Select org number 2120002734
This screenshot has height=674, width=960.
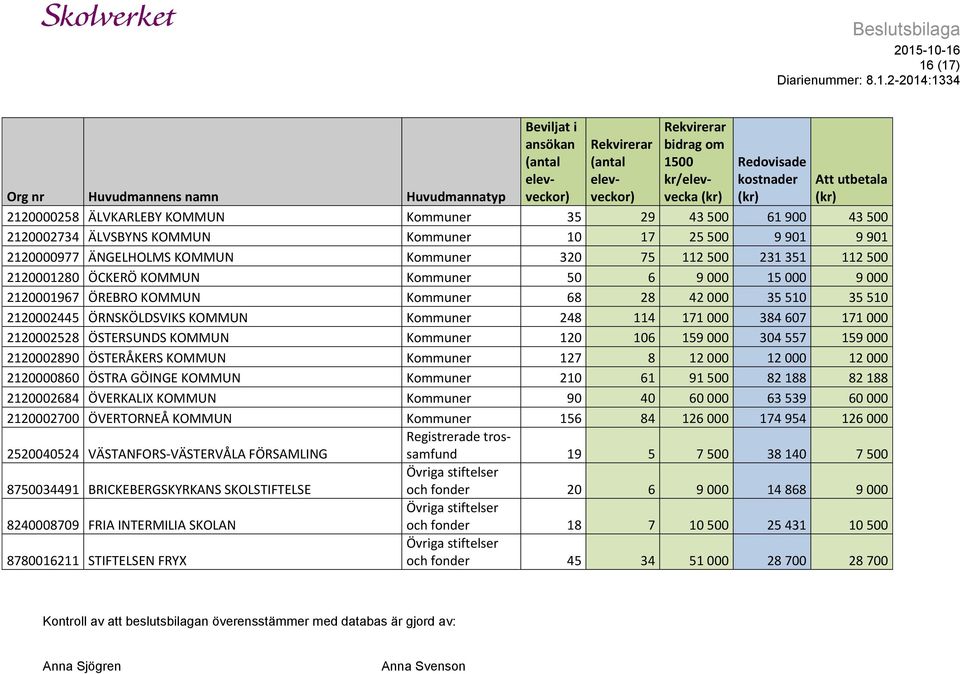[43, 237]
